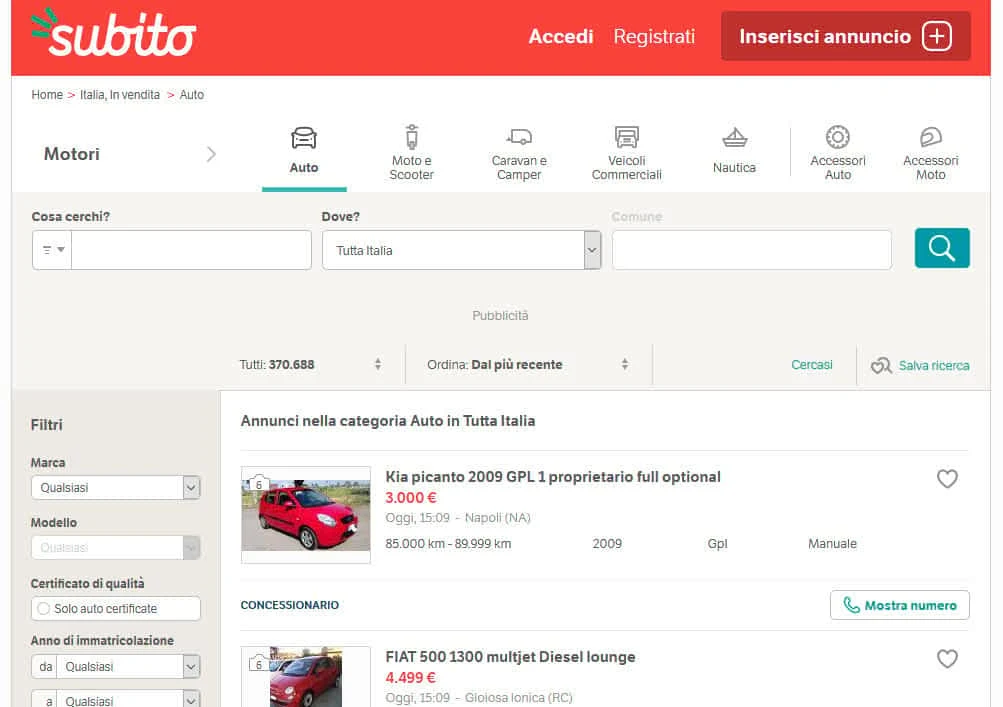Image resolution: width=1003 pixels, height=707 pixels.
Task: Enable Solo auto certificate option
Action: (43, 608)
